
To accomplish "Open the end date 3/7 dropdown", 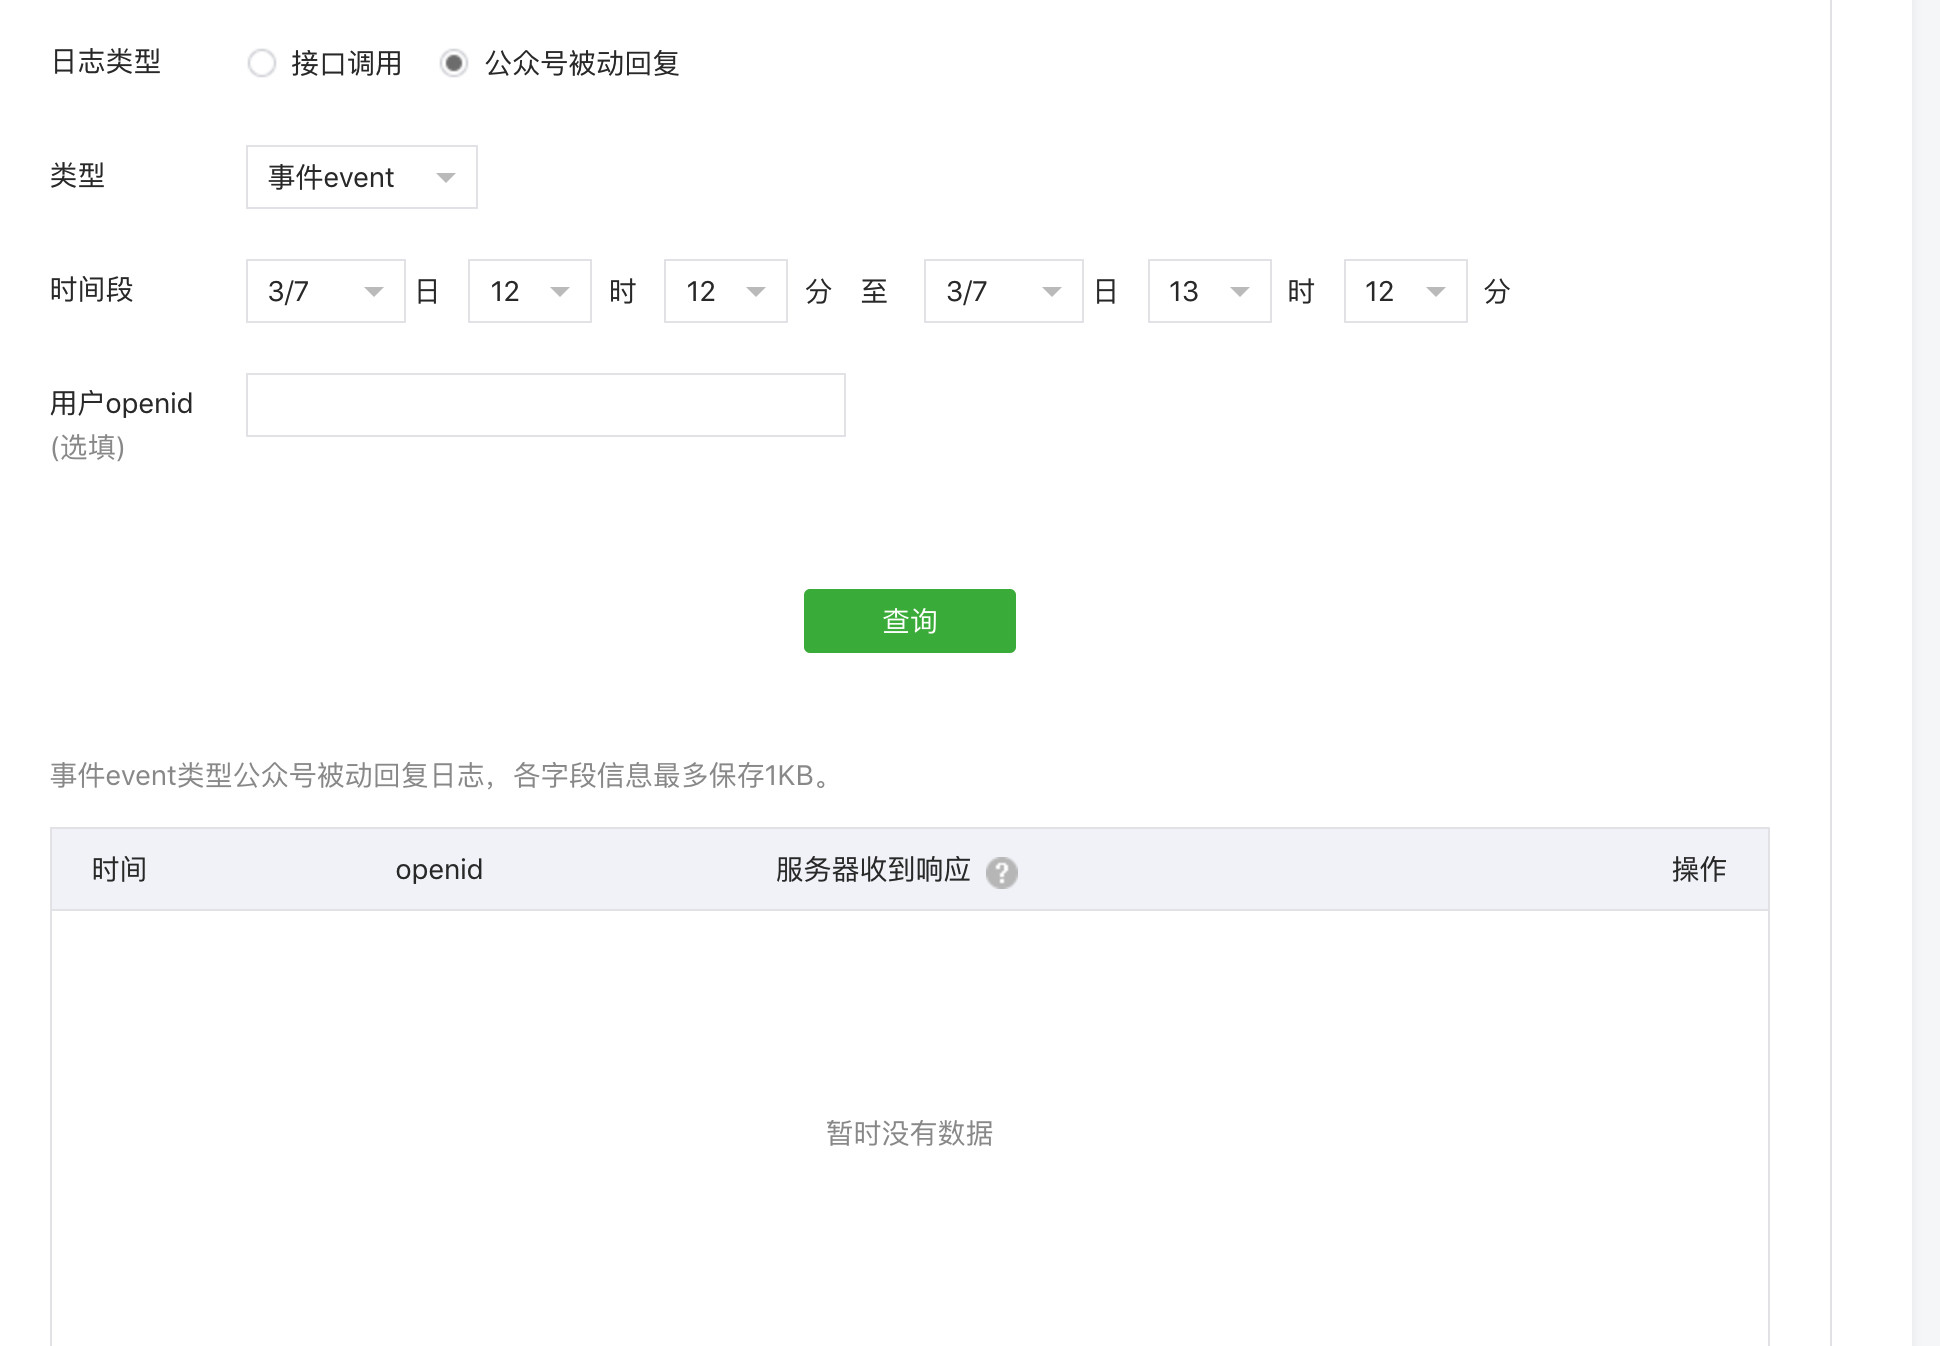I will point(1003,291).
